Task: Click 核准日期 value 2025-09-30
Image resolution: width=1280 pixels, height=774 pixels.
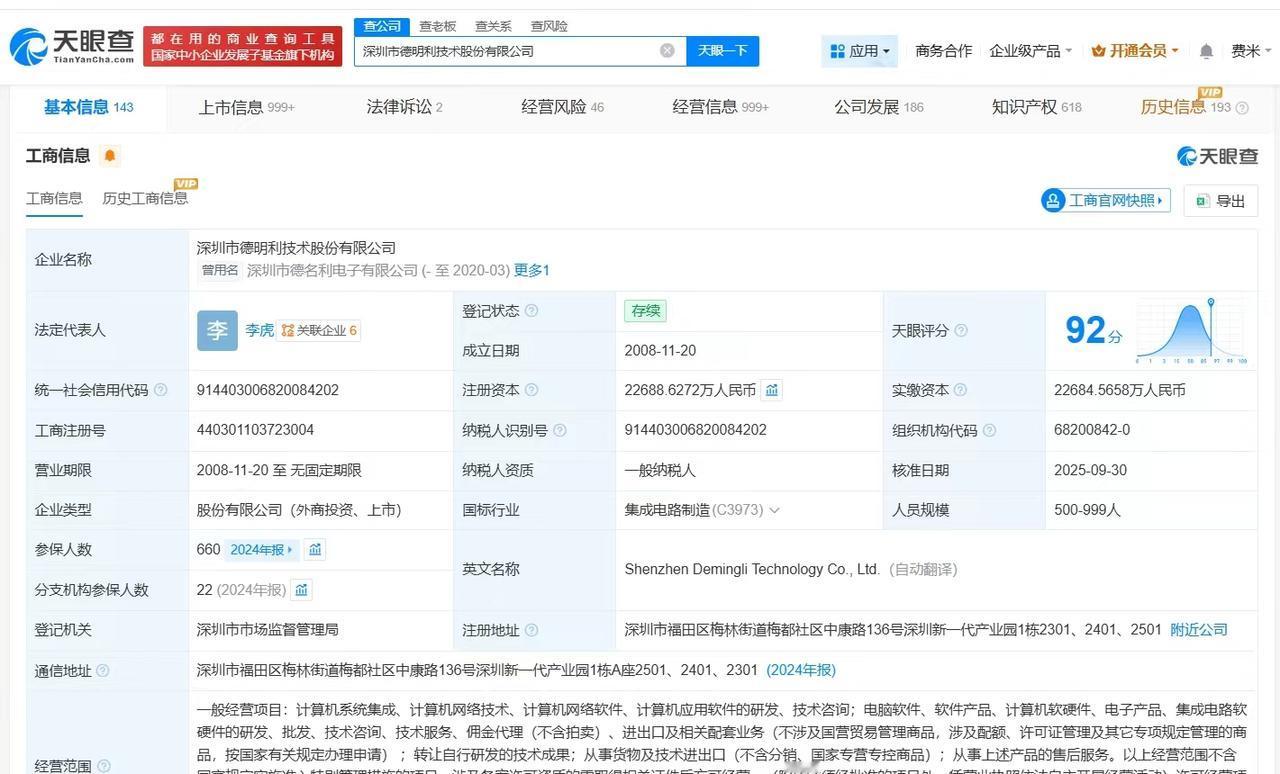Action: [x=1090, y=470]
